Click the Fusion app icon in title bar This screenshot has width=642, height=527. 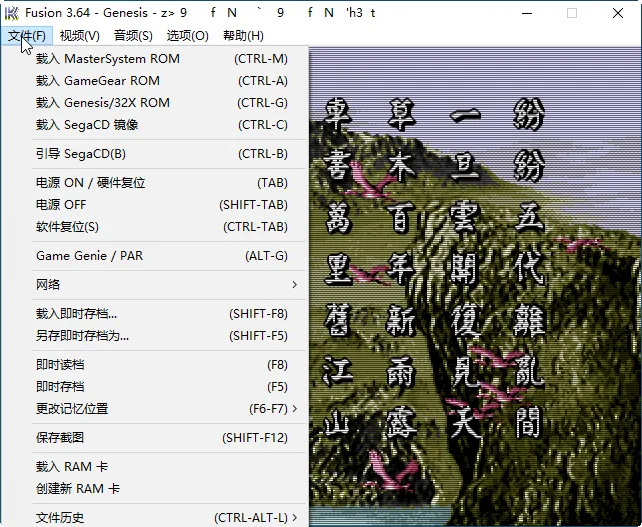pyautogui.click(x=11, y=13)
